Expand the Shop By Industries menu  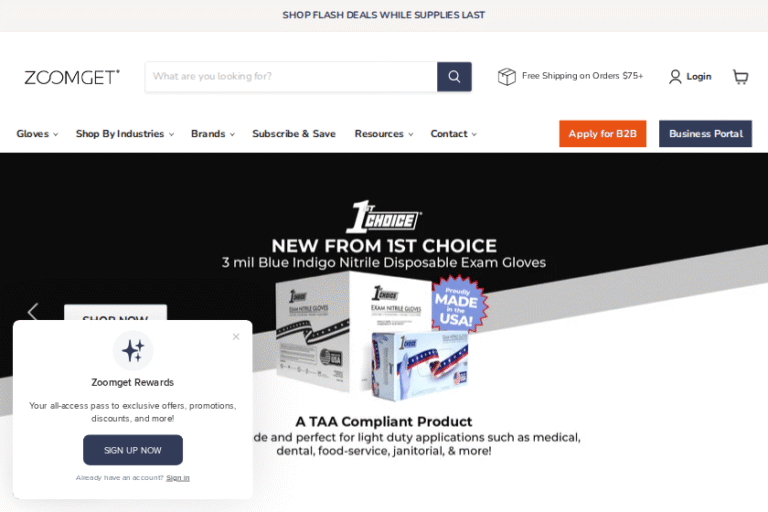click(125, 134)
